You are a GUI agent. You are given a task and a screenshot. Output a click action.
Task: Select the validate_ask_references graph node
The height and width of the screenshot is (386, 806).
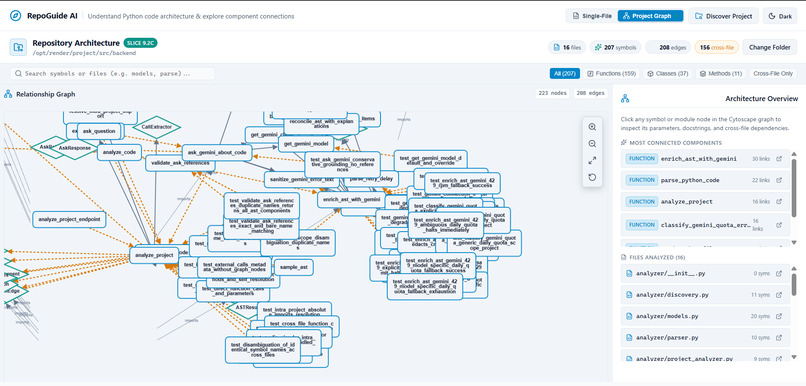tap(180, 163)
